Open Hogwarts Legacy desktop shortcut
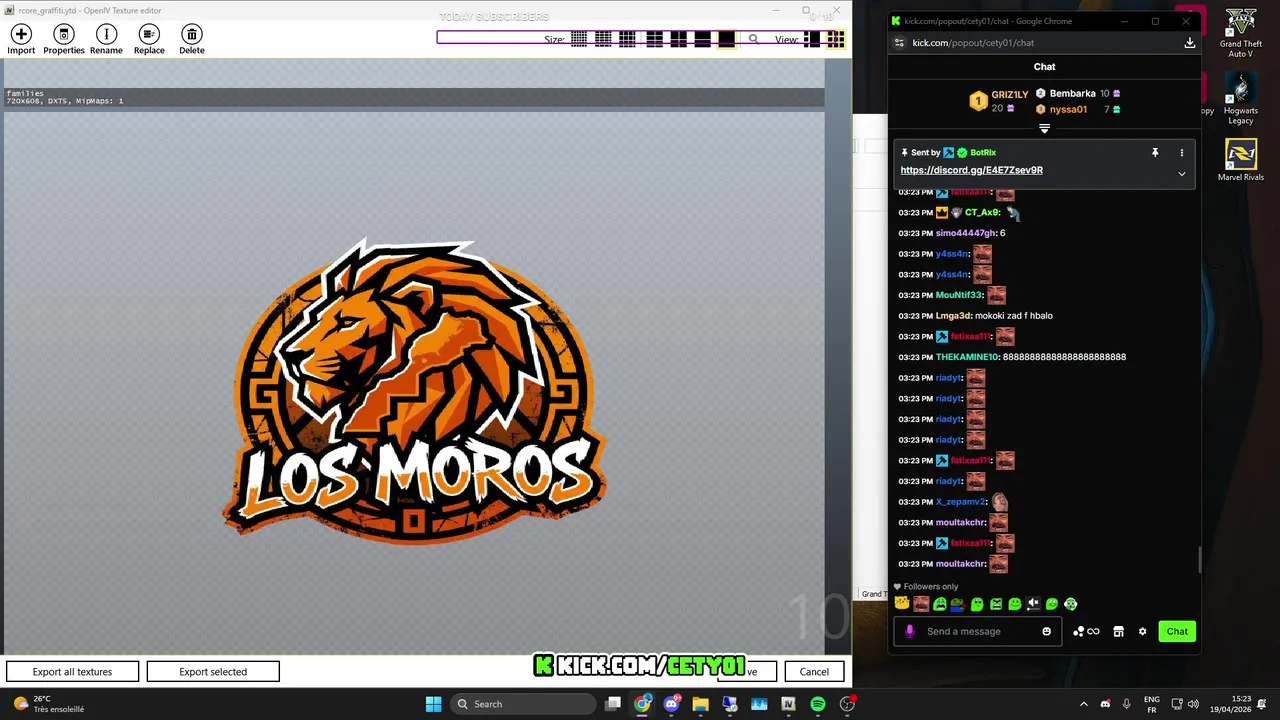Image resolution: width=1280 pixels, height=720 pixels. pyautogui.click(x=1241, y=99)
